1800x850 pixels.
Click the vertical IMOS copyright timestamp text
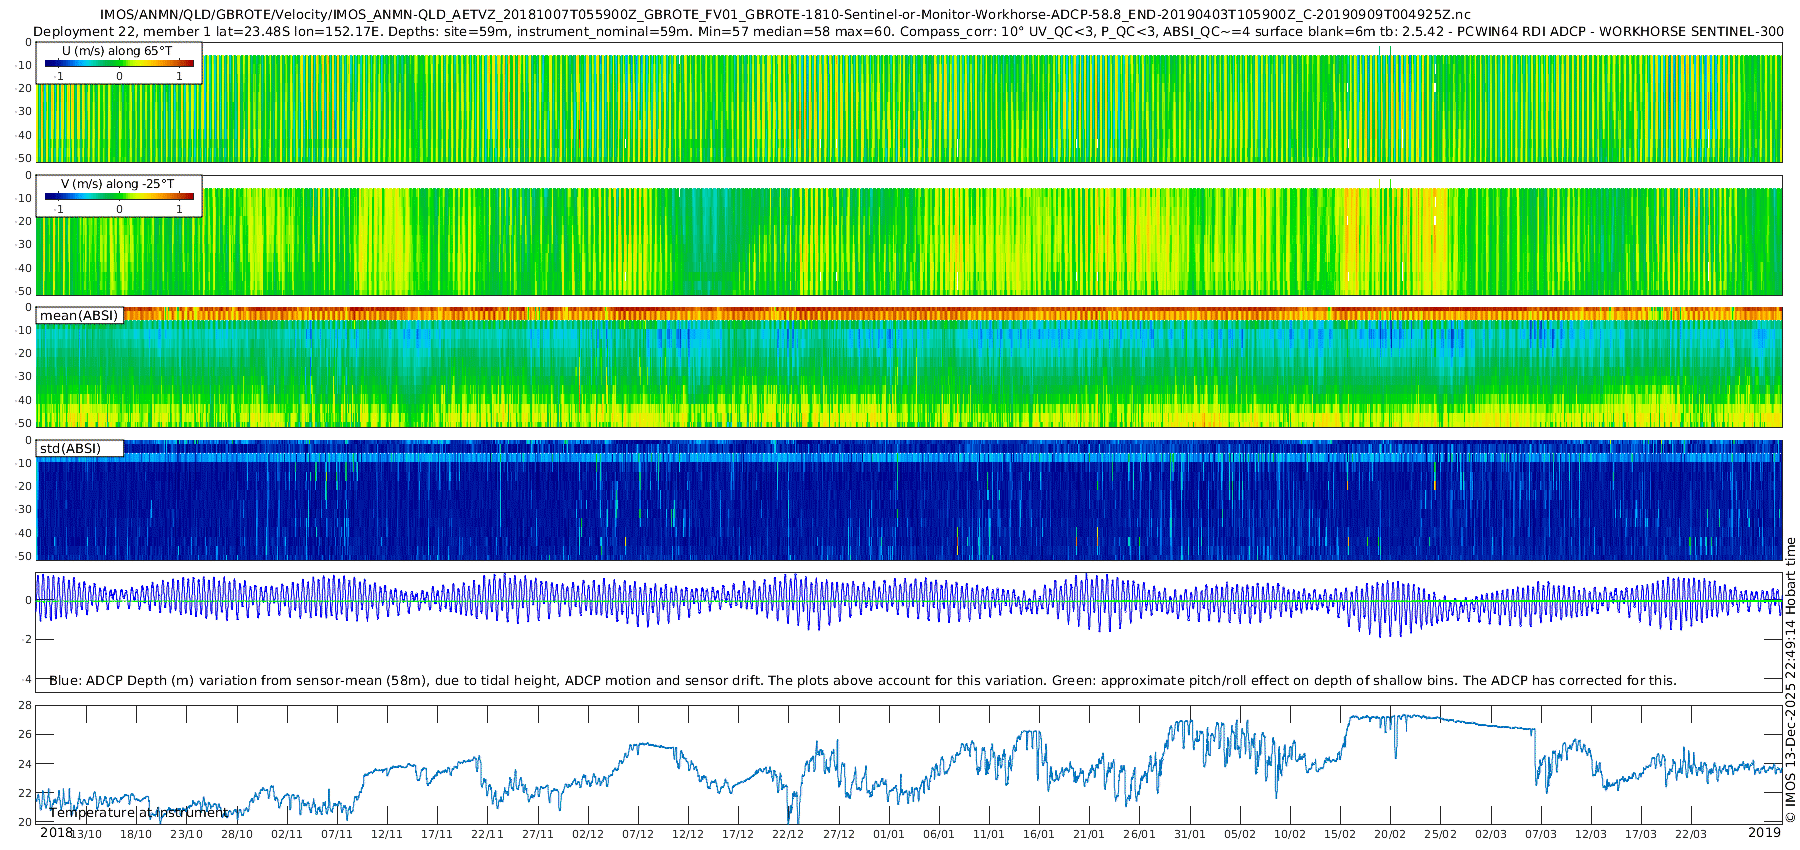pyautogui.click(x=1790, y=680)
